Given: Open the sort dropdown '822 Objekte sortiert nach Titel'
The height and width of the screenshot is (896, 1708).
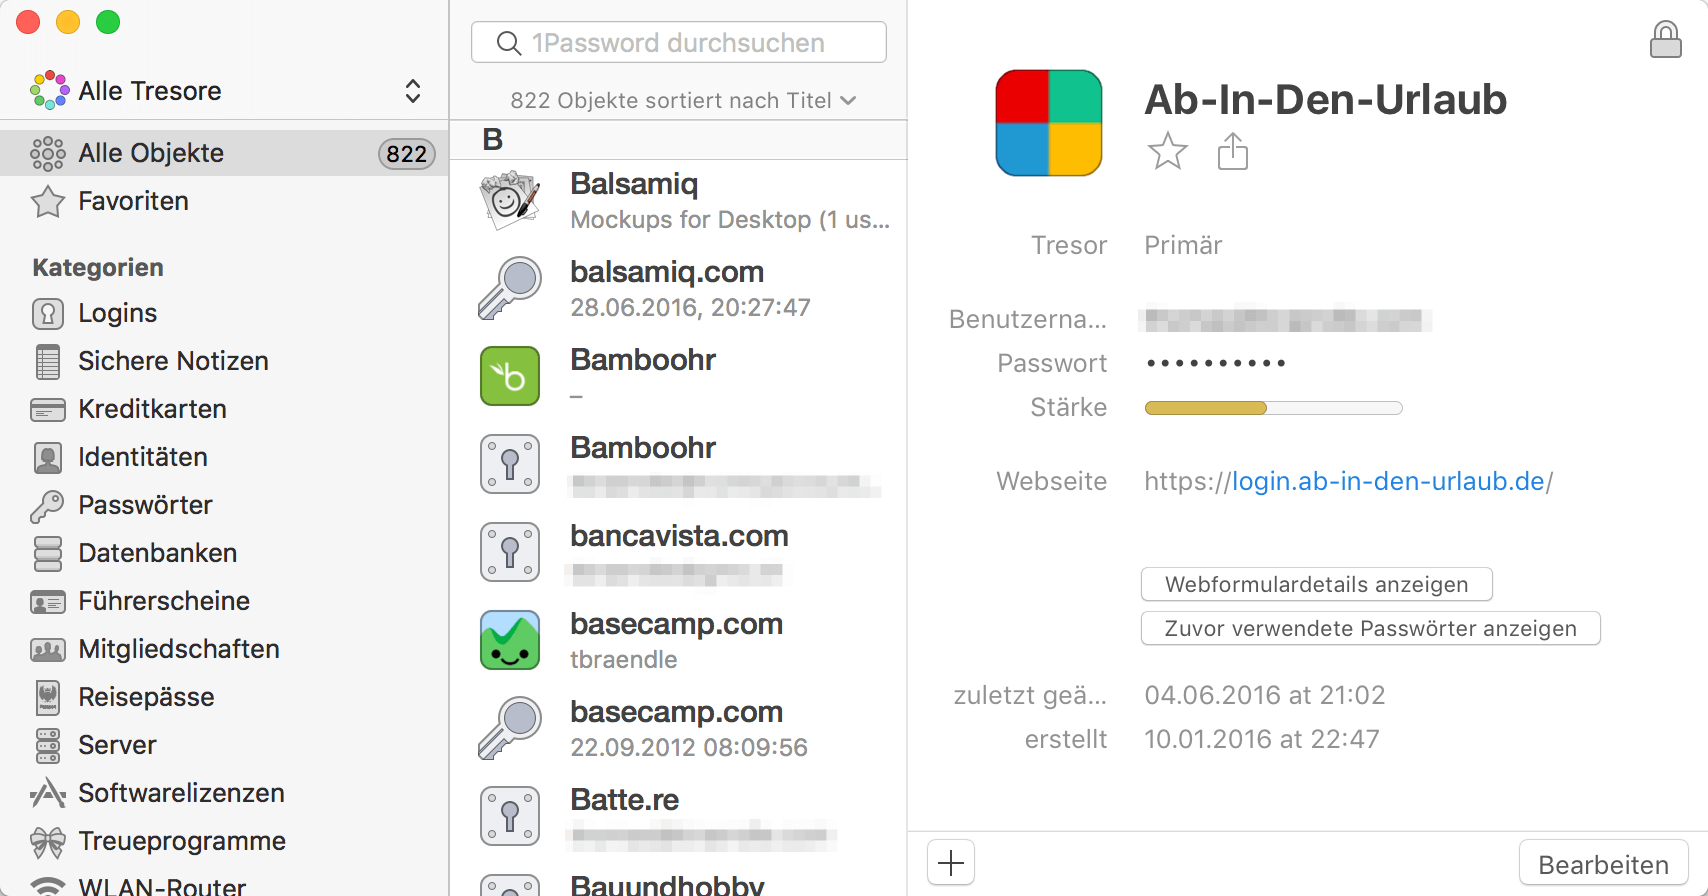Looking at the screenshot, I should point(683,100).
